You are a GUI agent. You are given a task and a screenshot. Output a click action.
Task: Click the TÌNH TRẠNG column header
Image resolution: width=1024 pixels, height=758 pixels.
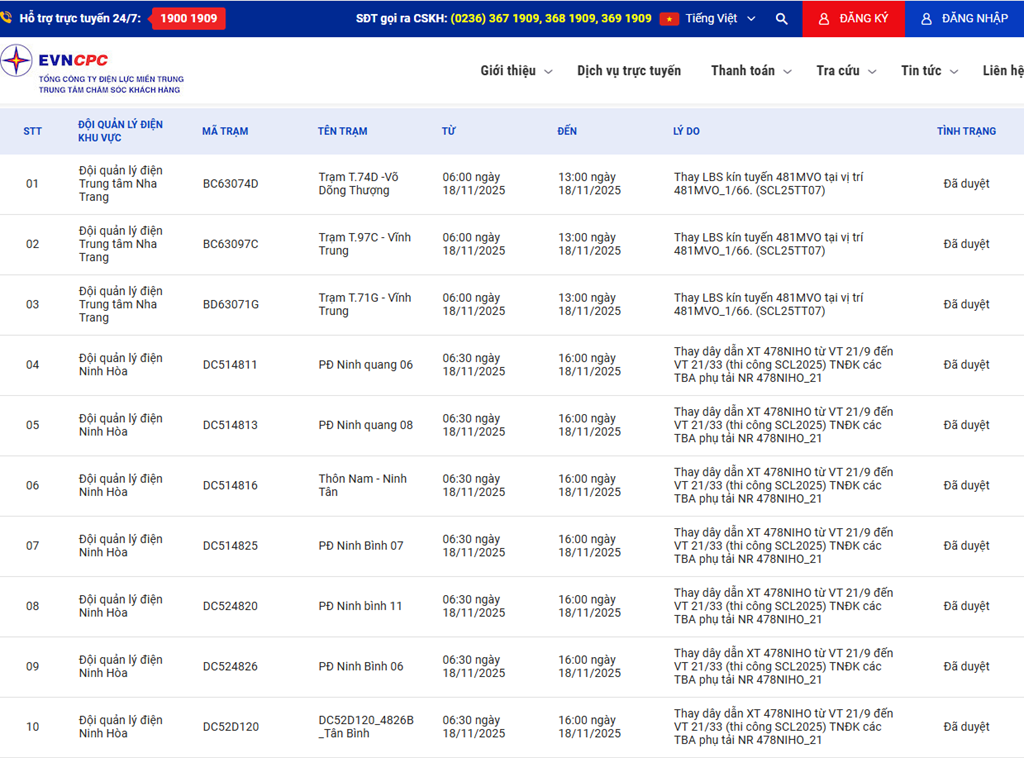(966, 131)
